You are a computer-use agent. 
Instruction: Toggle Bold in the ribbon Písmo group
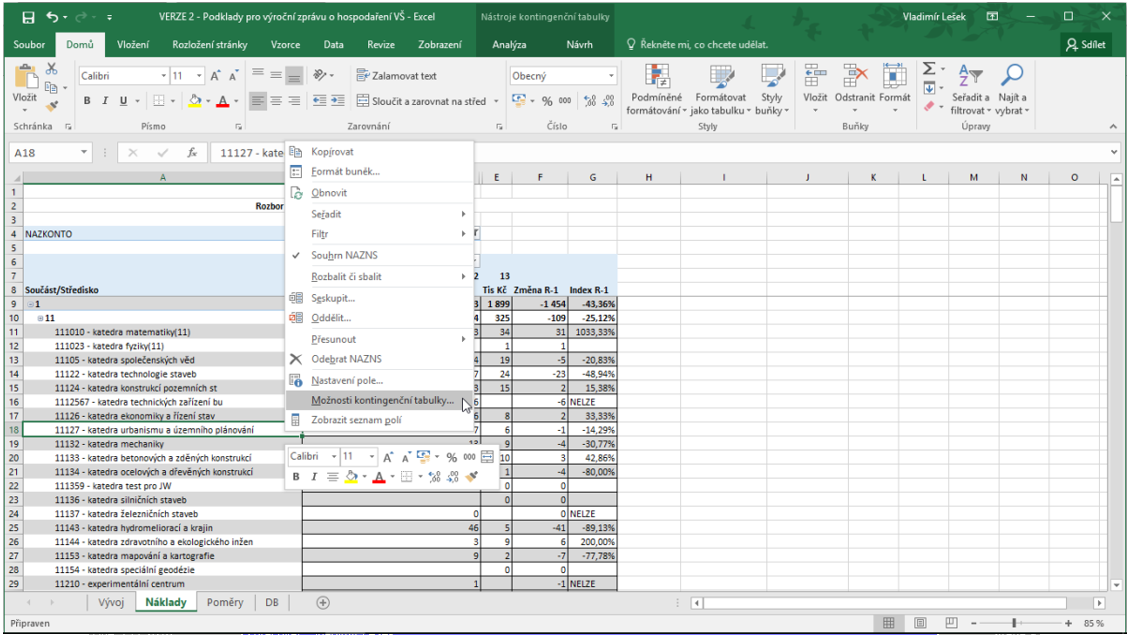[87, 101]
